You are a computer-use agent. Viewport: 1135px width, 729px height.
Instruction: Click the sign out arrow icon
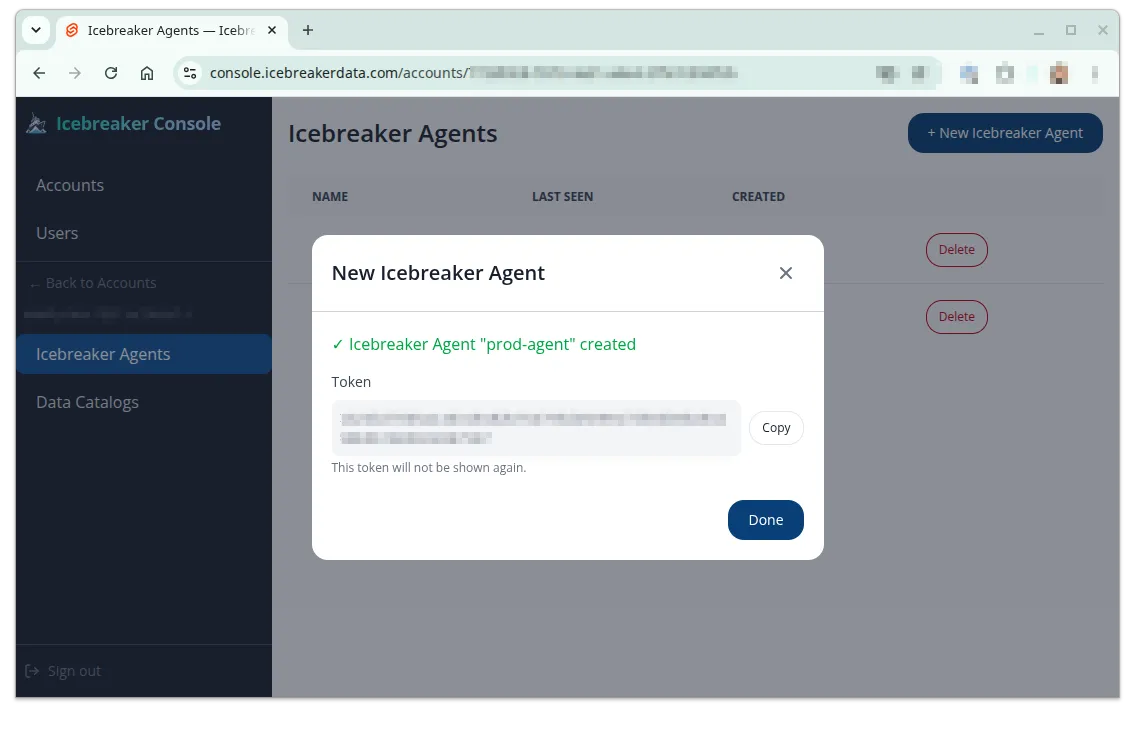point(32,671)
